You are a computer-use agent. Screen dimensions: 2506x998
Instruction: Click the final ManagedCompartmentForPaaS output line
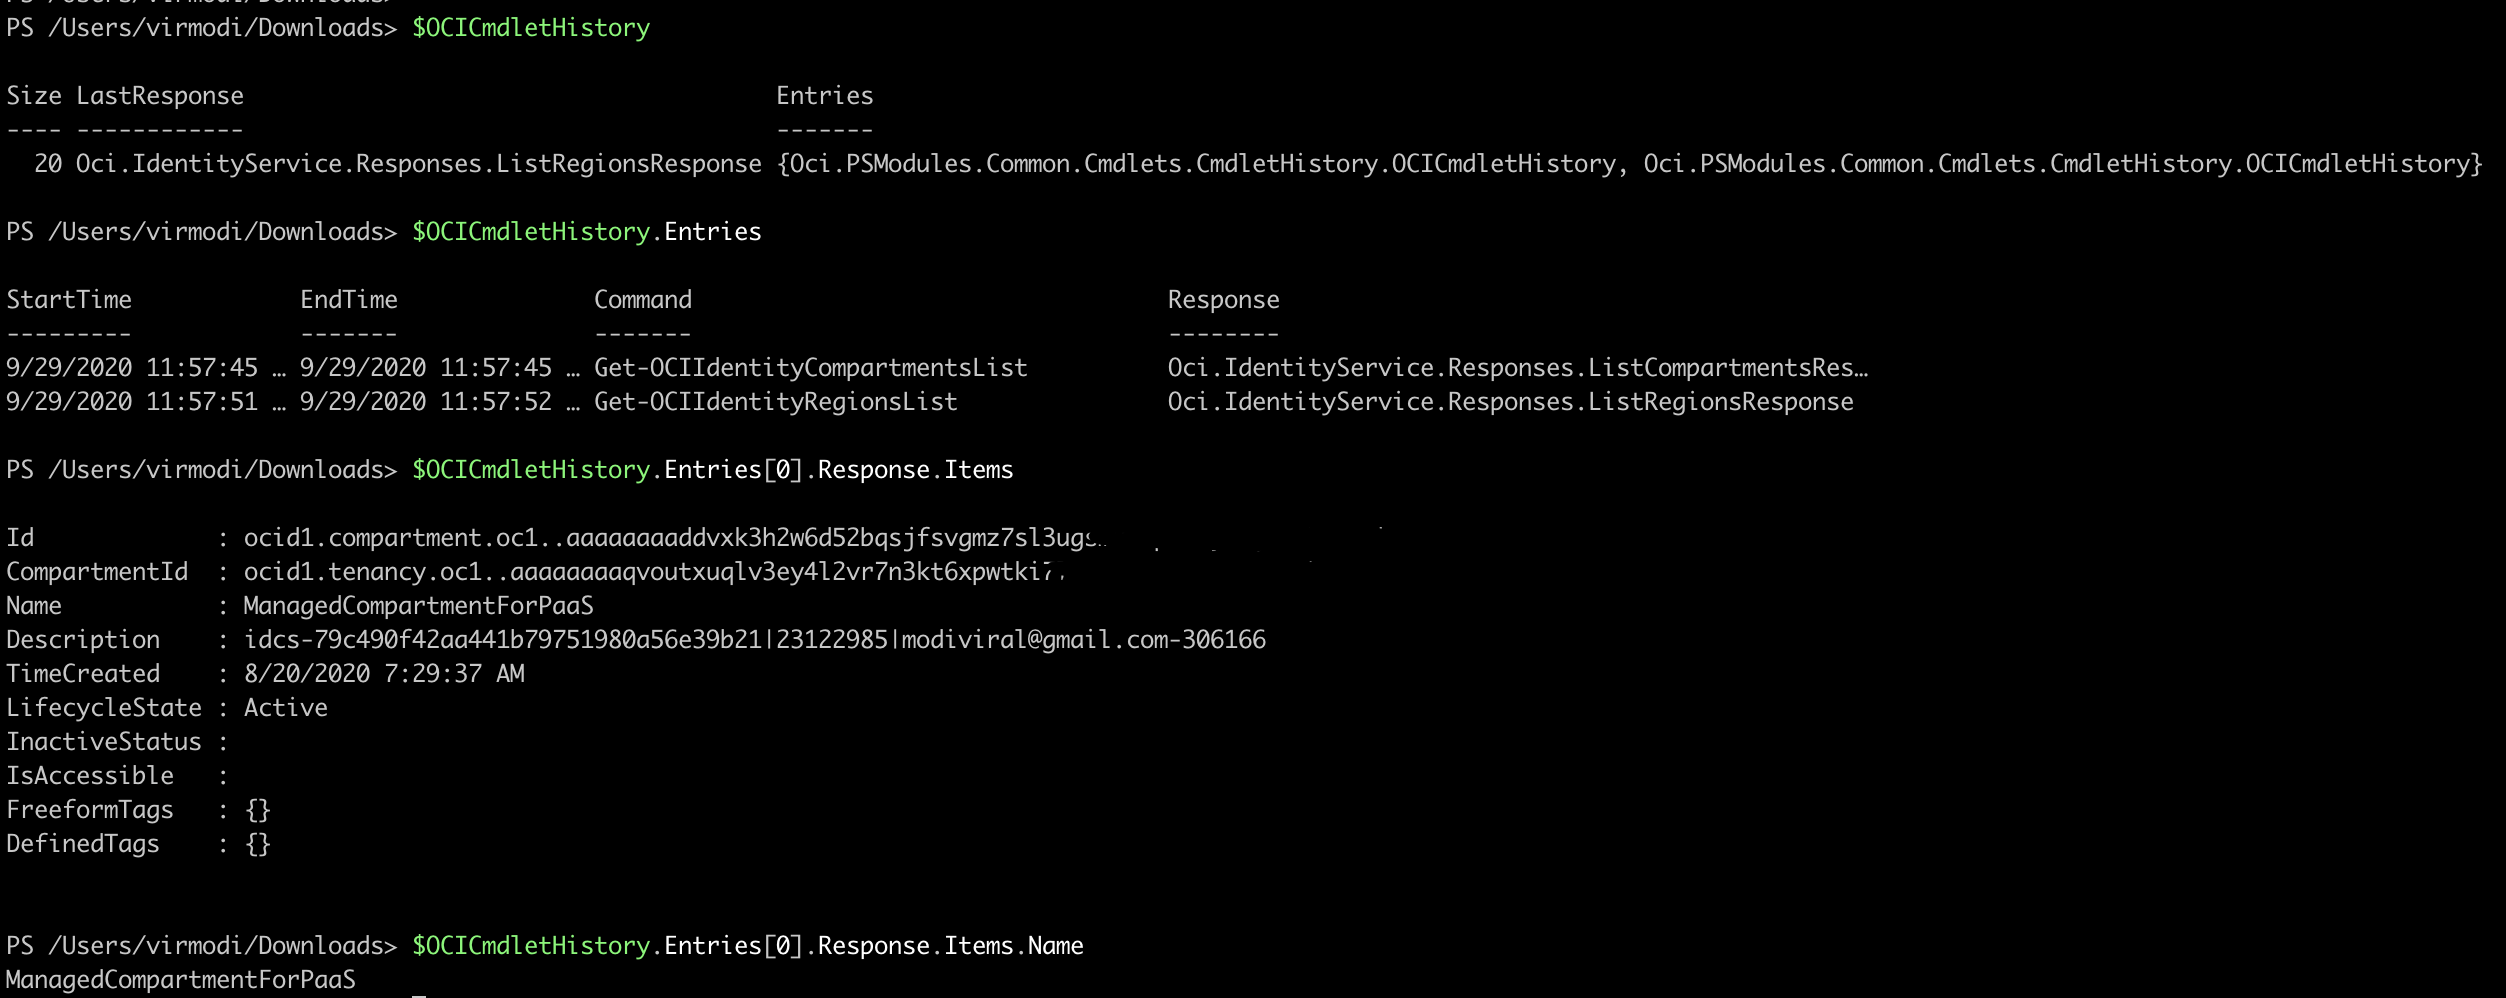pyautogui.click(x=181, y=980)
